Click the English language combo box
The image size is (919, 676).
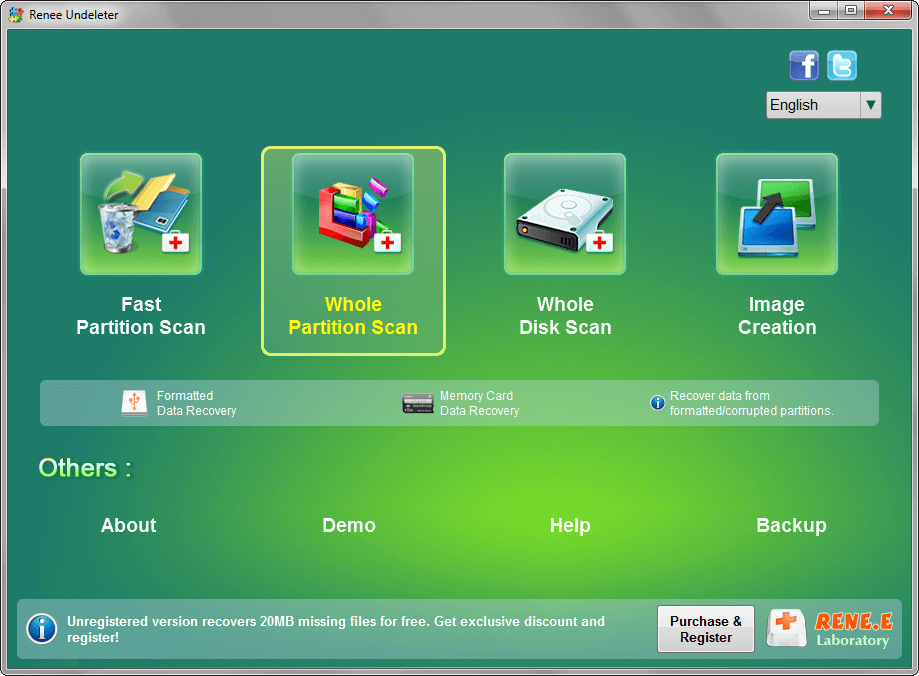[812, 105]
